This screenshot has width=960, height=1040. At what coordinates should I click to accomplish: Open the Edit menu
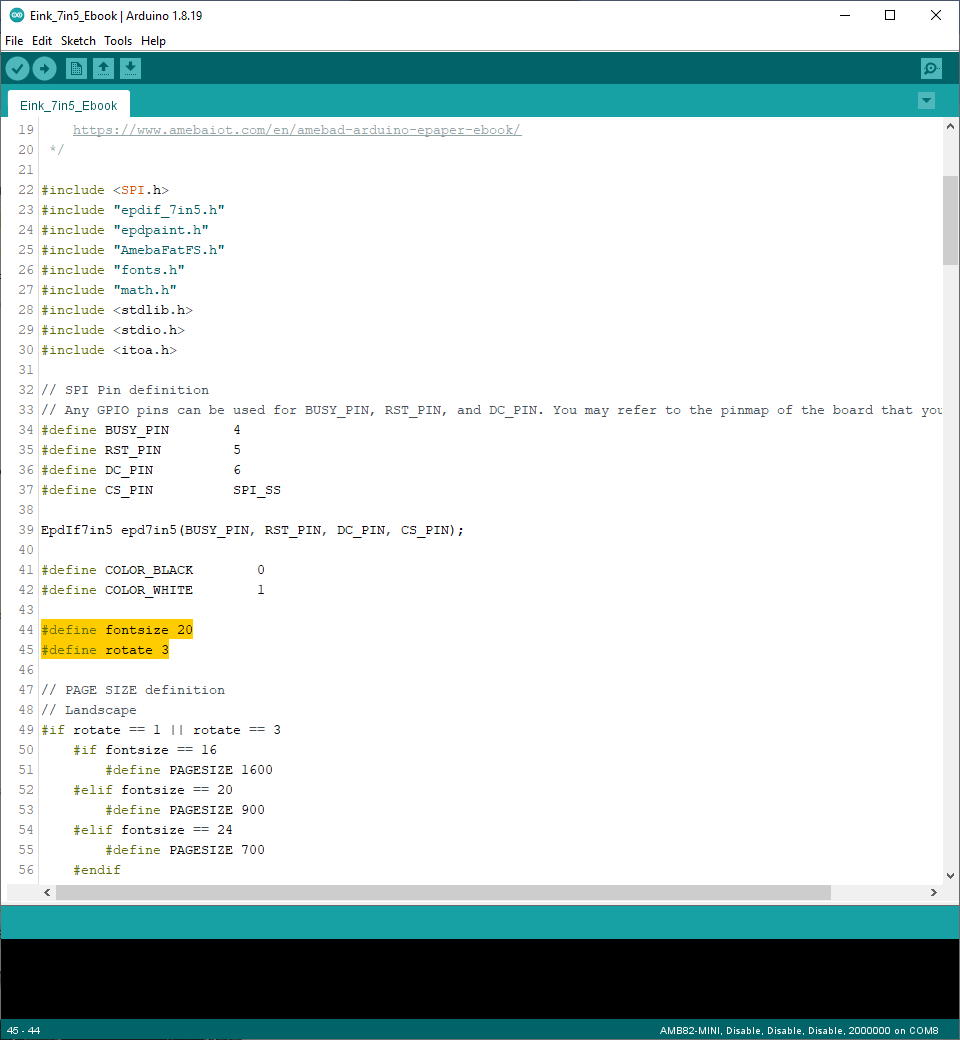[x=41, y=41]
